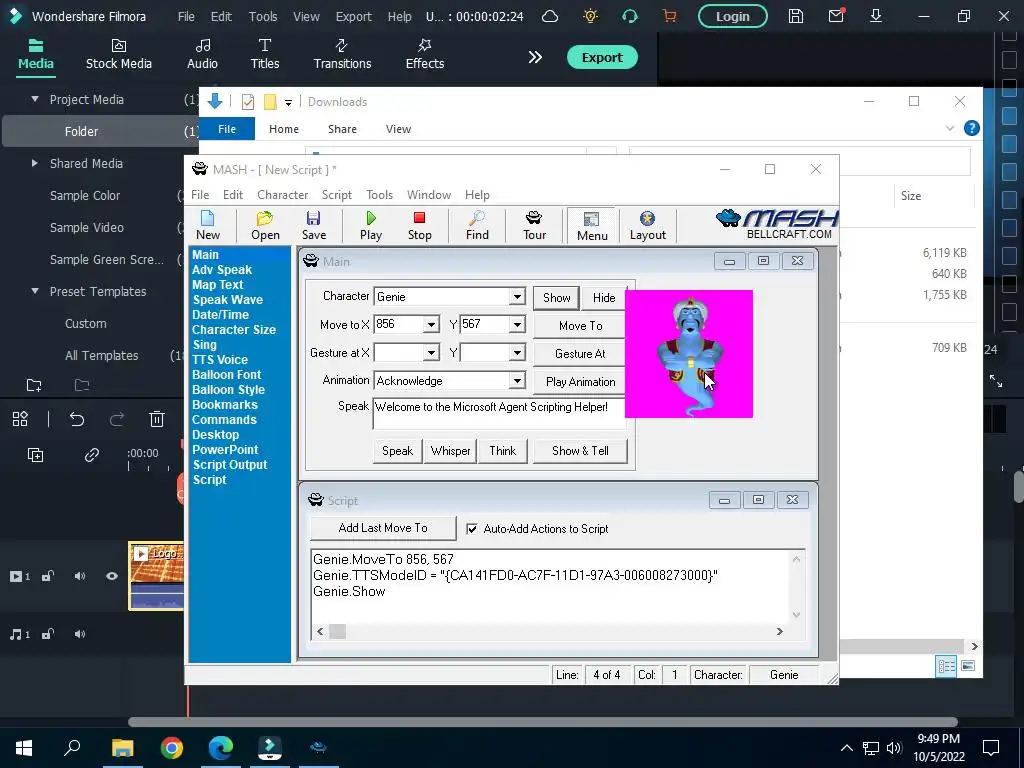This screenshot has width=1024, height=768.
Task: Toggle lock on audio track 1
Action: click(x=48, y=634)
